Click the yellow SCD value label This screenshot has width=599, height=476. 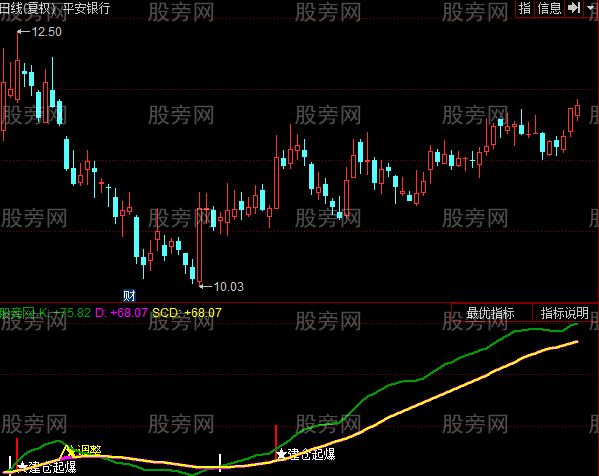pyautogui.click(x=187, y=313)
